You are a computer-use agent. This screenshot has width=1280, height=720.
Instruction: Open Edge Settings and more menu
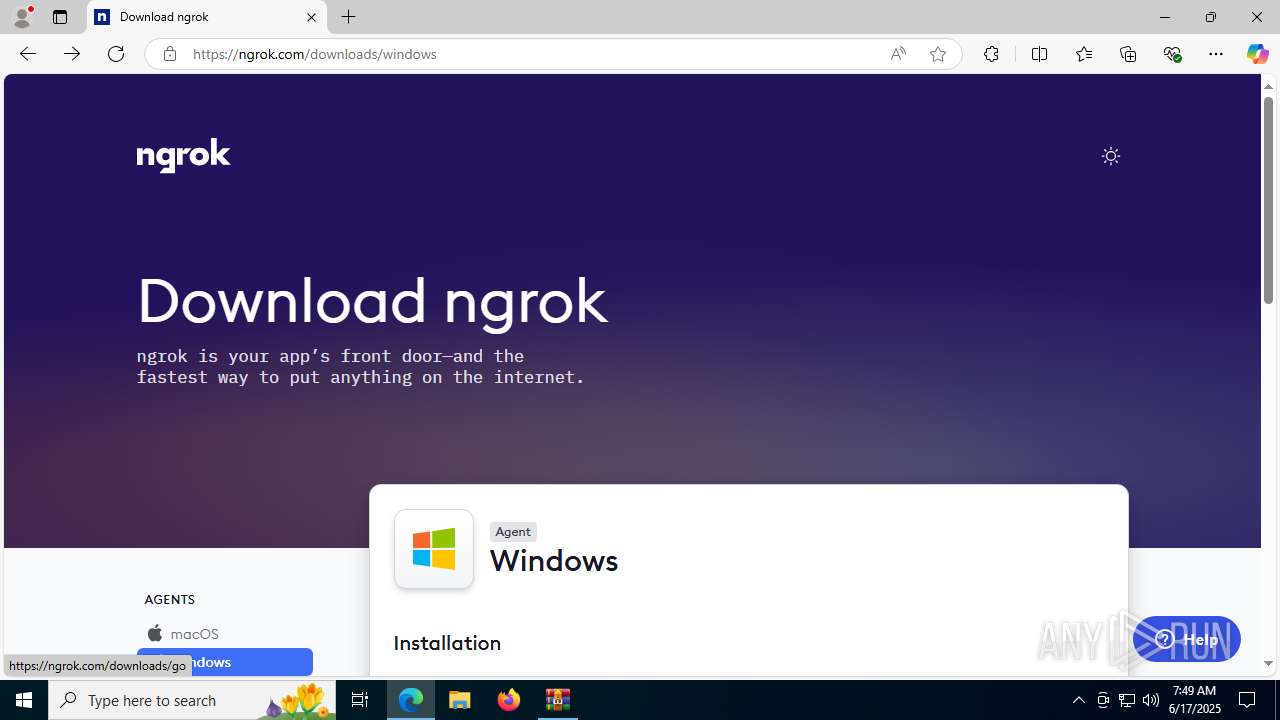click(1216, 54)
